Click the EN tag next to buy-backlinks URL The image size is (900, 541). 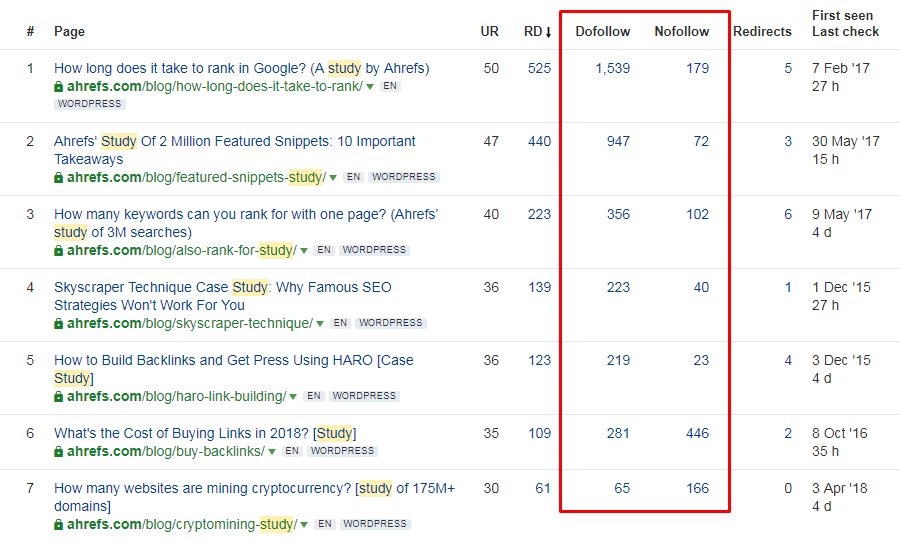(292, 451)
